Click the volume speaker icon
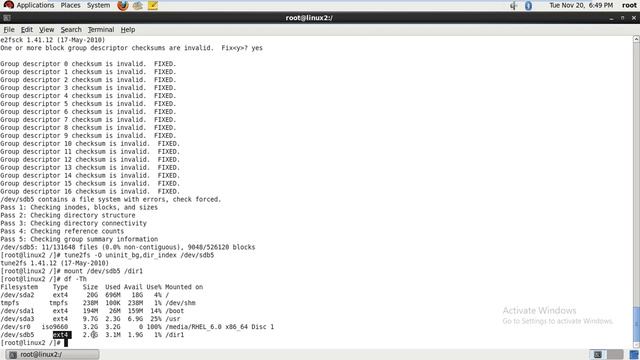 coord(513,5)
